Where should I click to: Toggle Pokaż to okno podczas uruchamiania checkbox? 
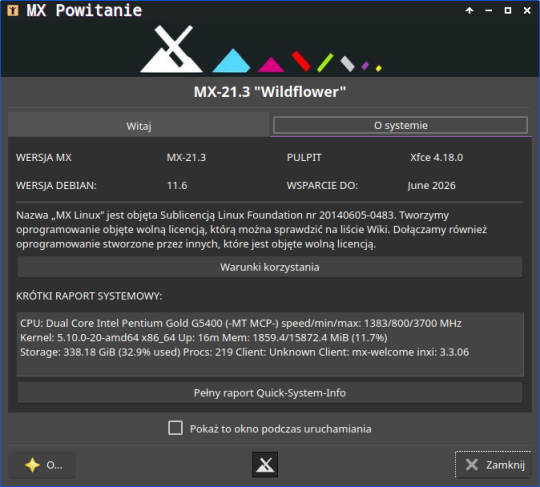coord(175,428)
